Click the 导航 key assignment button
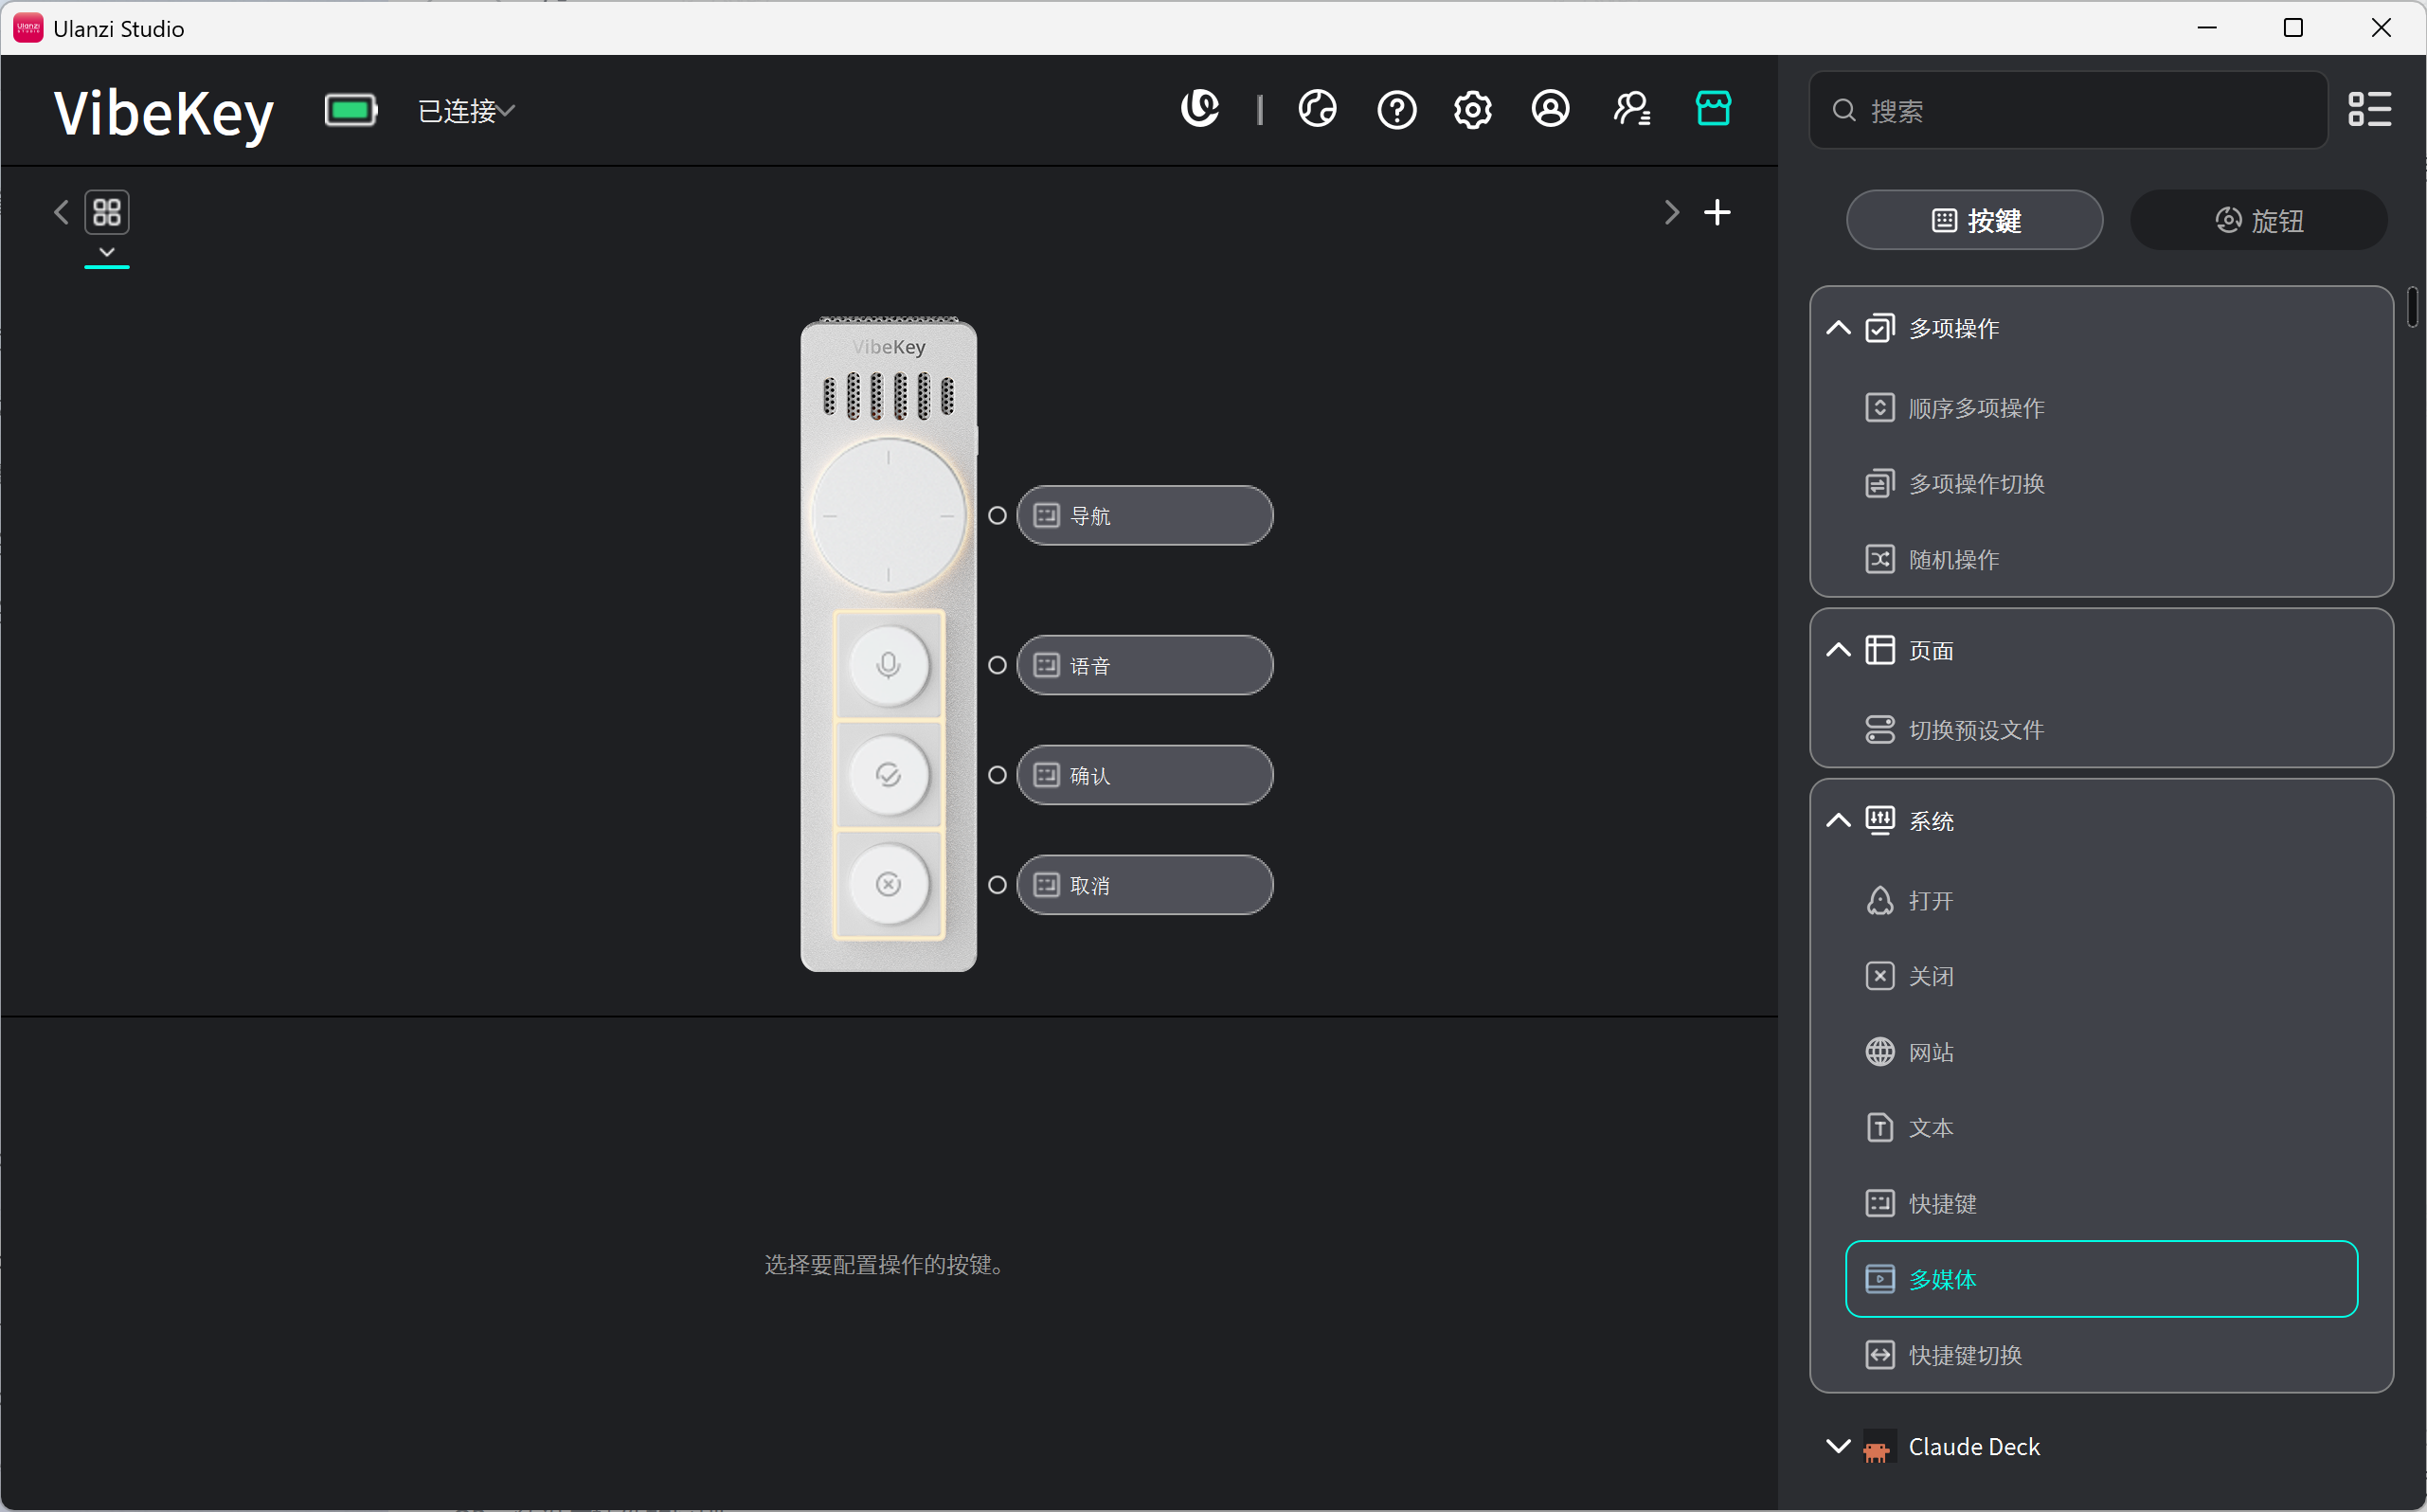This screenshot has height=1512, width=2427. click(x=1145, y=515)
